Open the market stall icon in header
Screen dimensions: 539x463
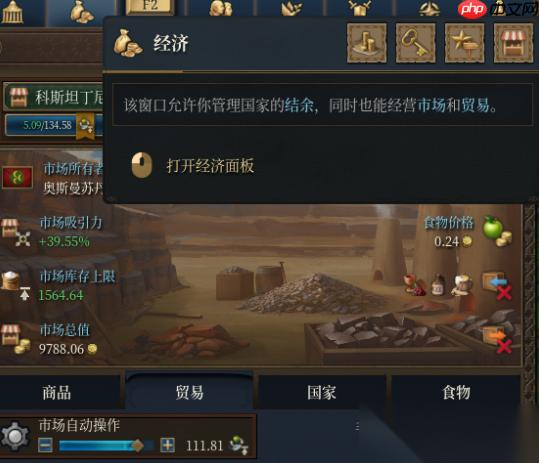[514, 43]
